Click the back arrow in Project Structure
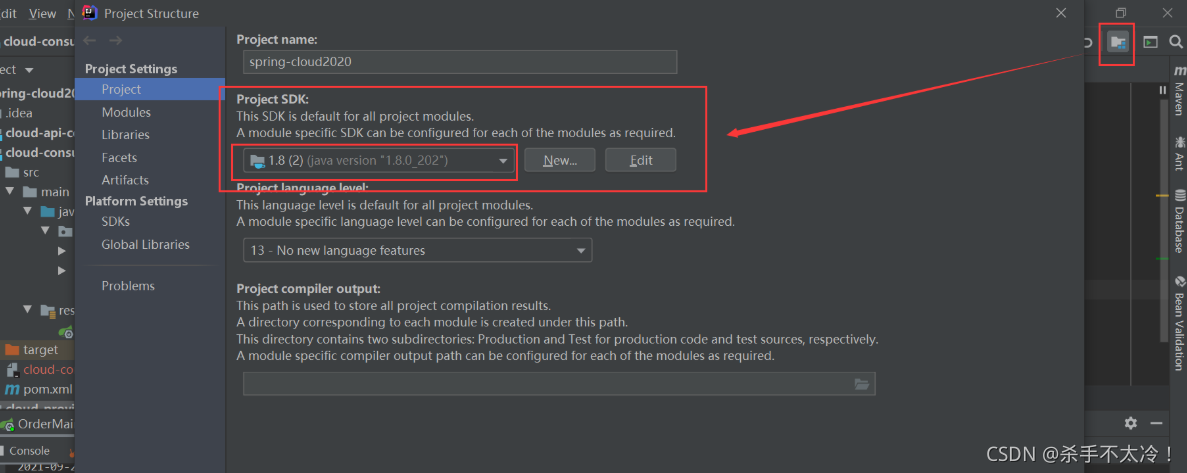The image size is (1187, 473). [x=90, y=40]
